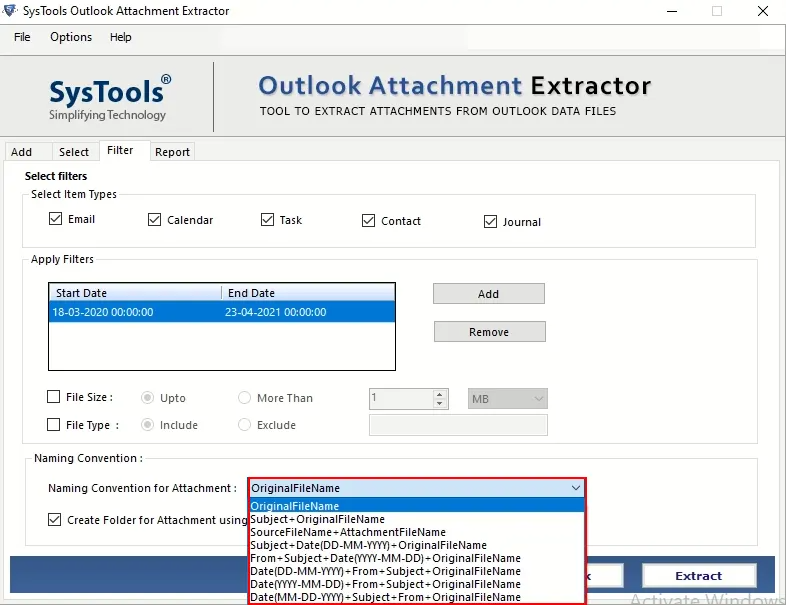This screenshot has width=786, height=605.
Task: Click the Start Date column header
Action: 135,293
